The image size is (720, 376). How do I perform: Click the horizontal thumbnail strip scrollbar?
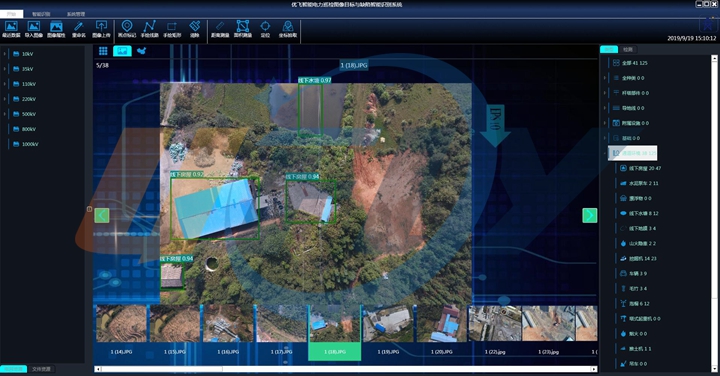(345, 369)
